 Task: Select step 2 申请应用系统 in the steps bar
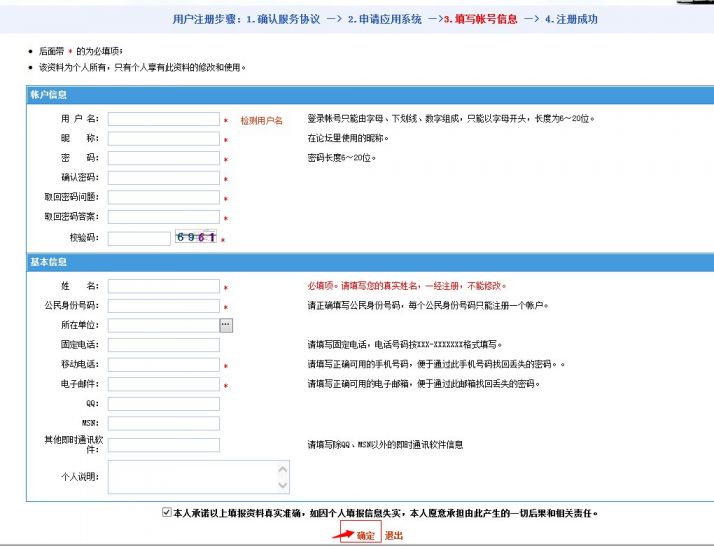click(x=385, y=19)
